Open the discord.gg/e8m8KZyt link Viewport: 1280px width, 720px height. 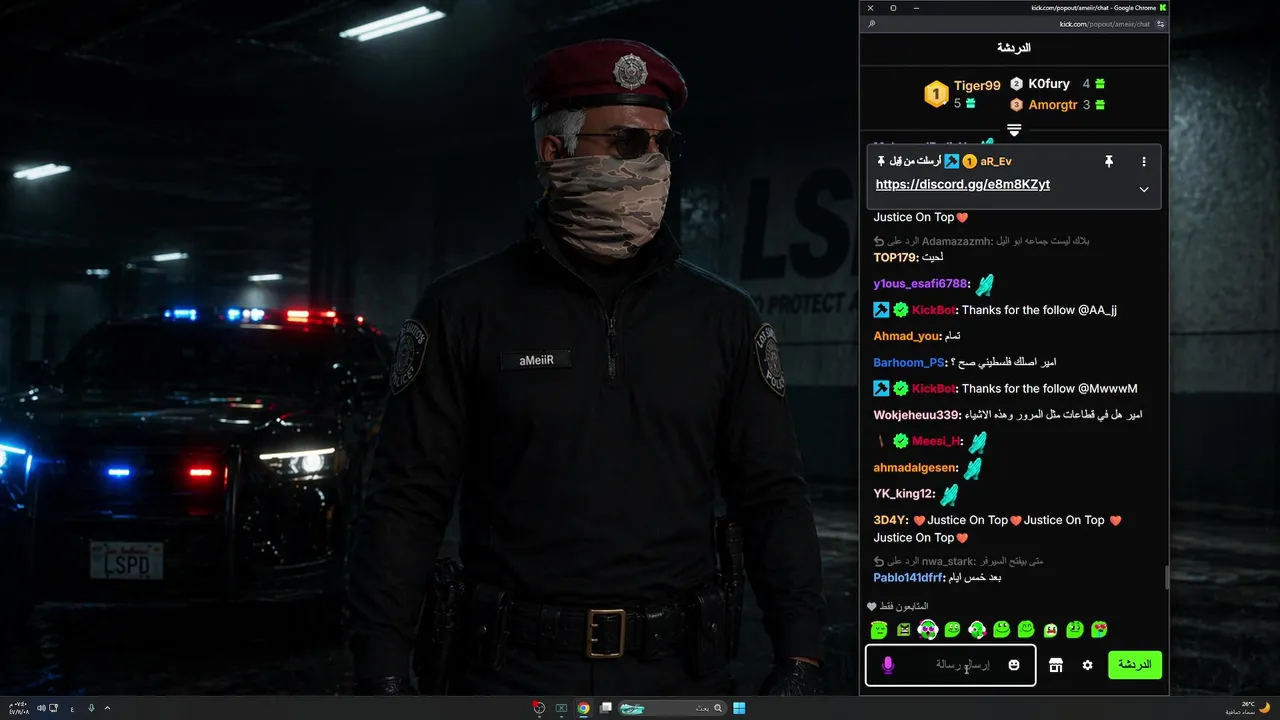(x=963, y=185)
